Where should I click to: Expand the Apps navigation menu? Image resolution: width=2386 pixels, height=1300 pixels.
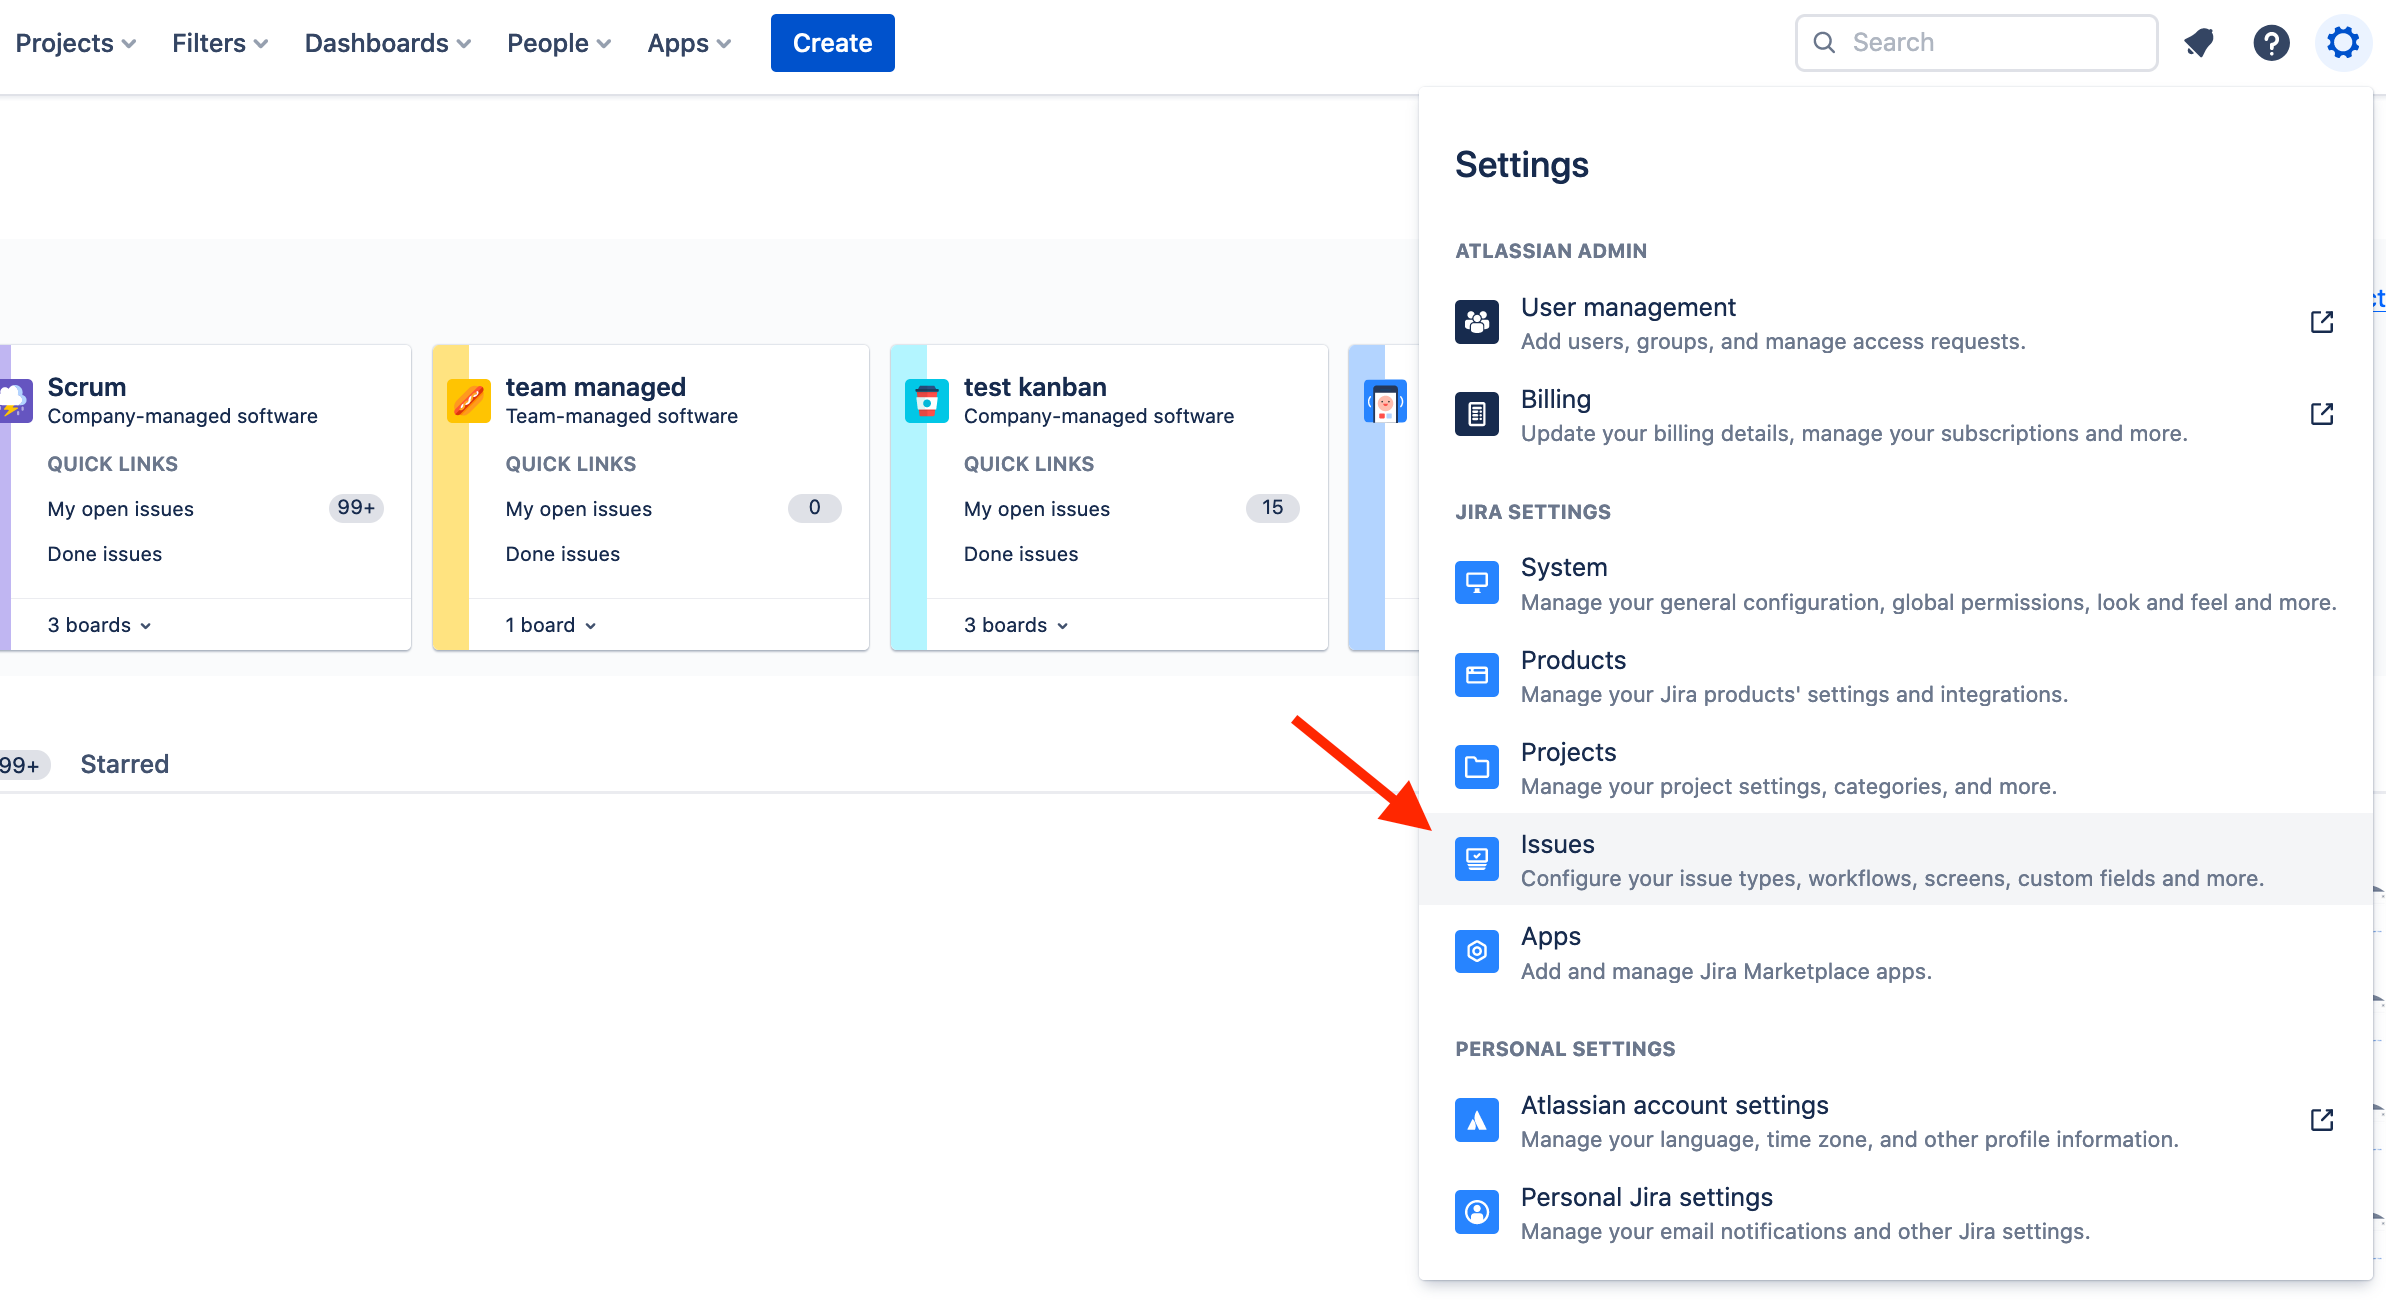(x=689, y=43)
